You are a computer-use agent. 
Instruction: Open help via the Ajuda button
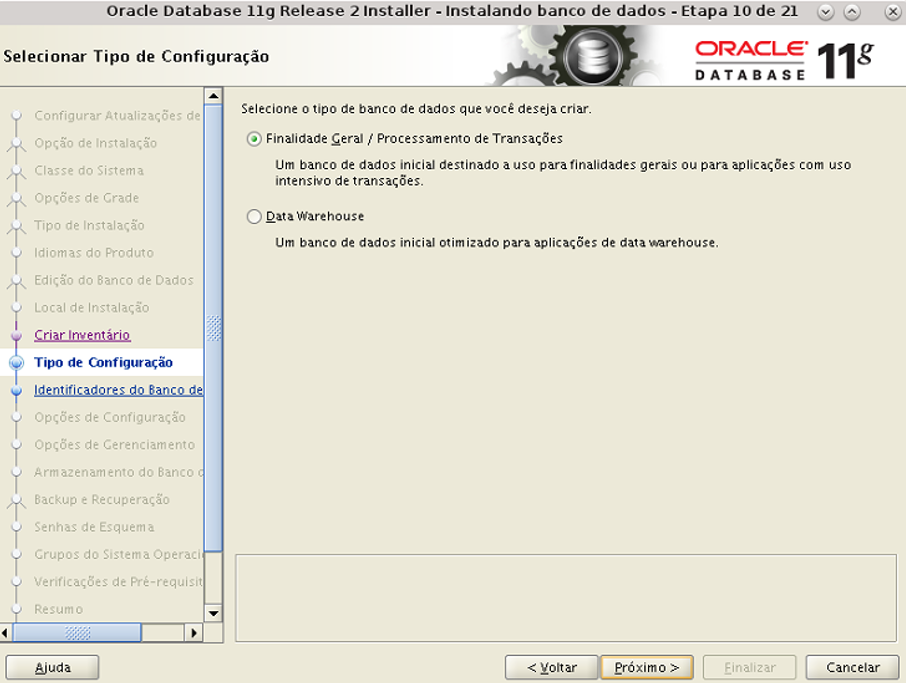[53, 667]
